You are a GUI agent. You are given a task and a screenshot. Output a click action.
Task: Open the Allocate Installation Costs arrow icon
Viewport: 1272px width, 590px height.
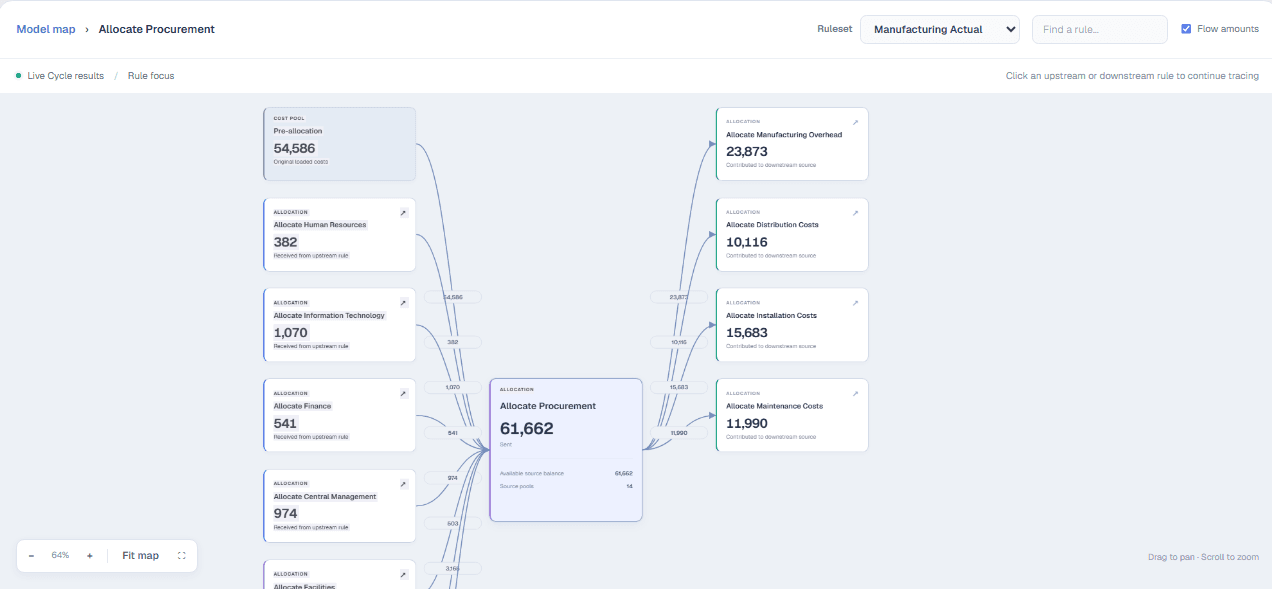(x=856, y=303)
